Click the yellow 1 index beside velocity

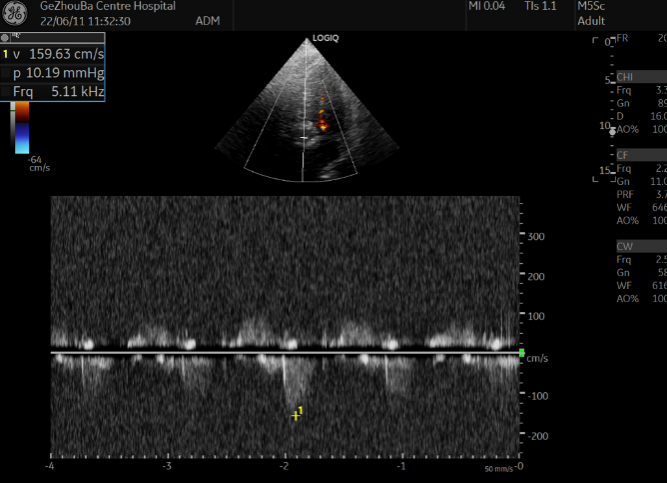click(x=5, y=55)
